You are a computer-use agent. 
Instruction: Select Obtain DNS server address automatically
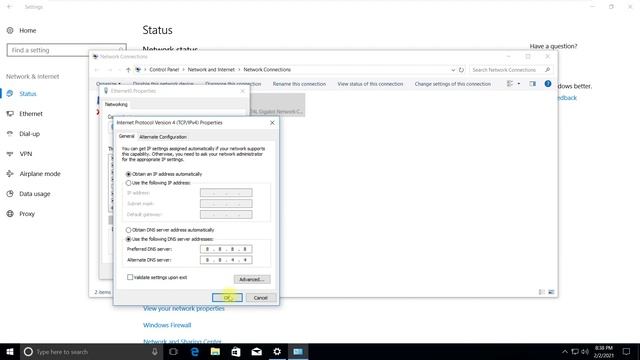click(x=129, y=230)
